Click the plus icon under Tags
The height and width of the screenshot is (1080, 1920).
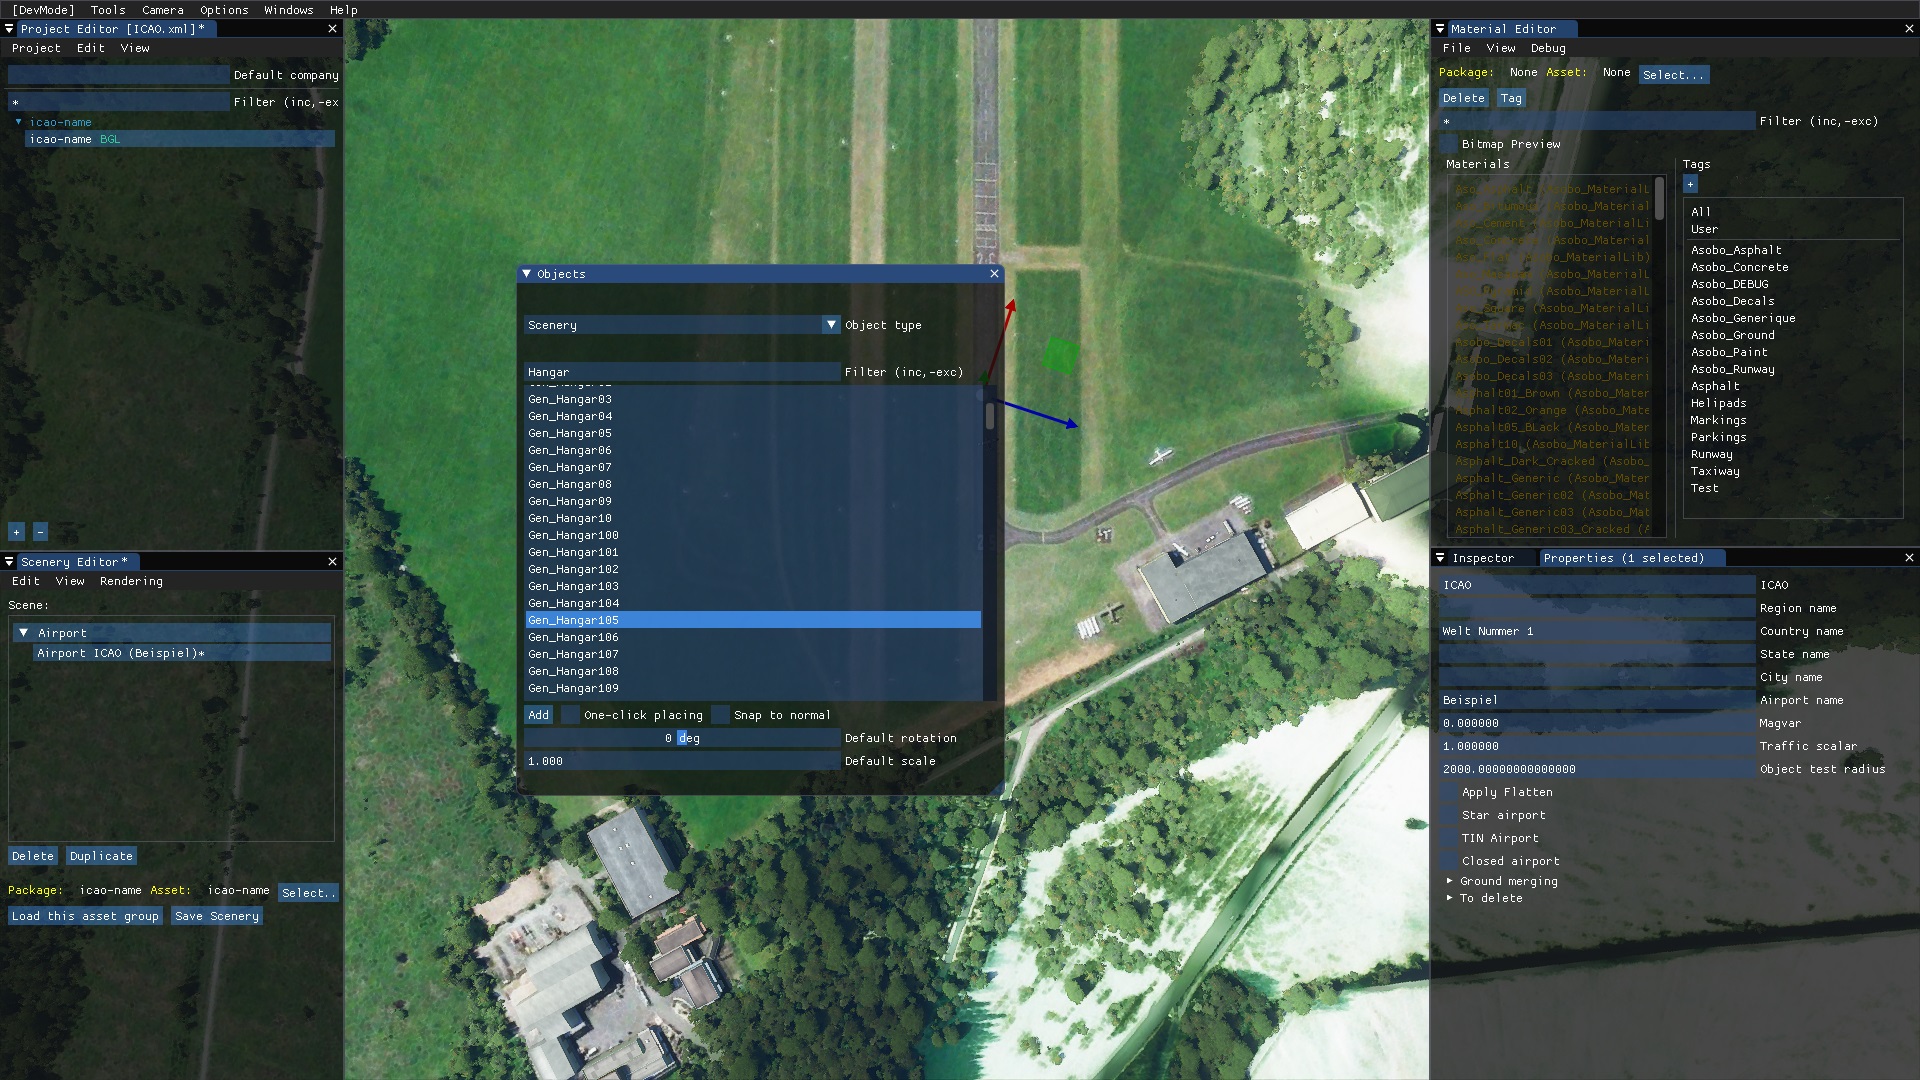pyautogui.click(x=1690, y=184)
